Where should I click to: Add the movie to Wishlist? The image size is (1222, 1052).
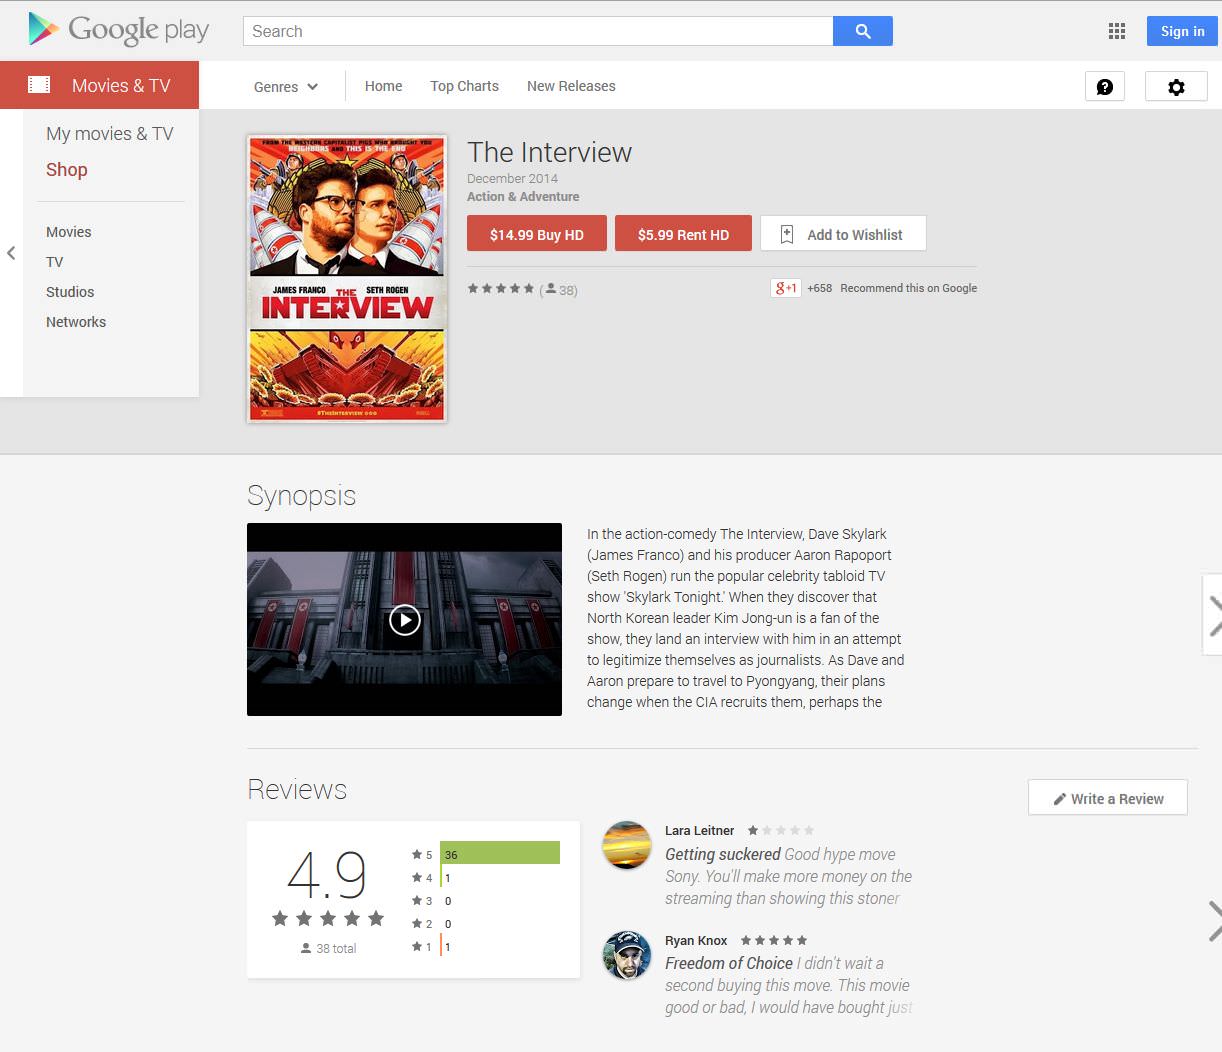click(x=843, y=234)
